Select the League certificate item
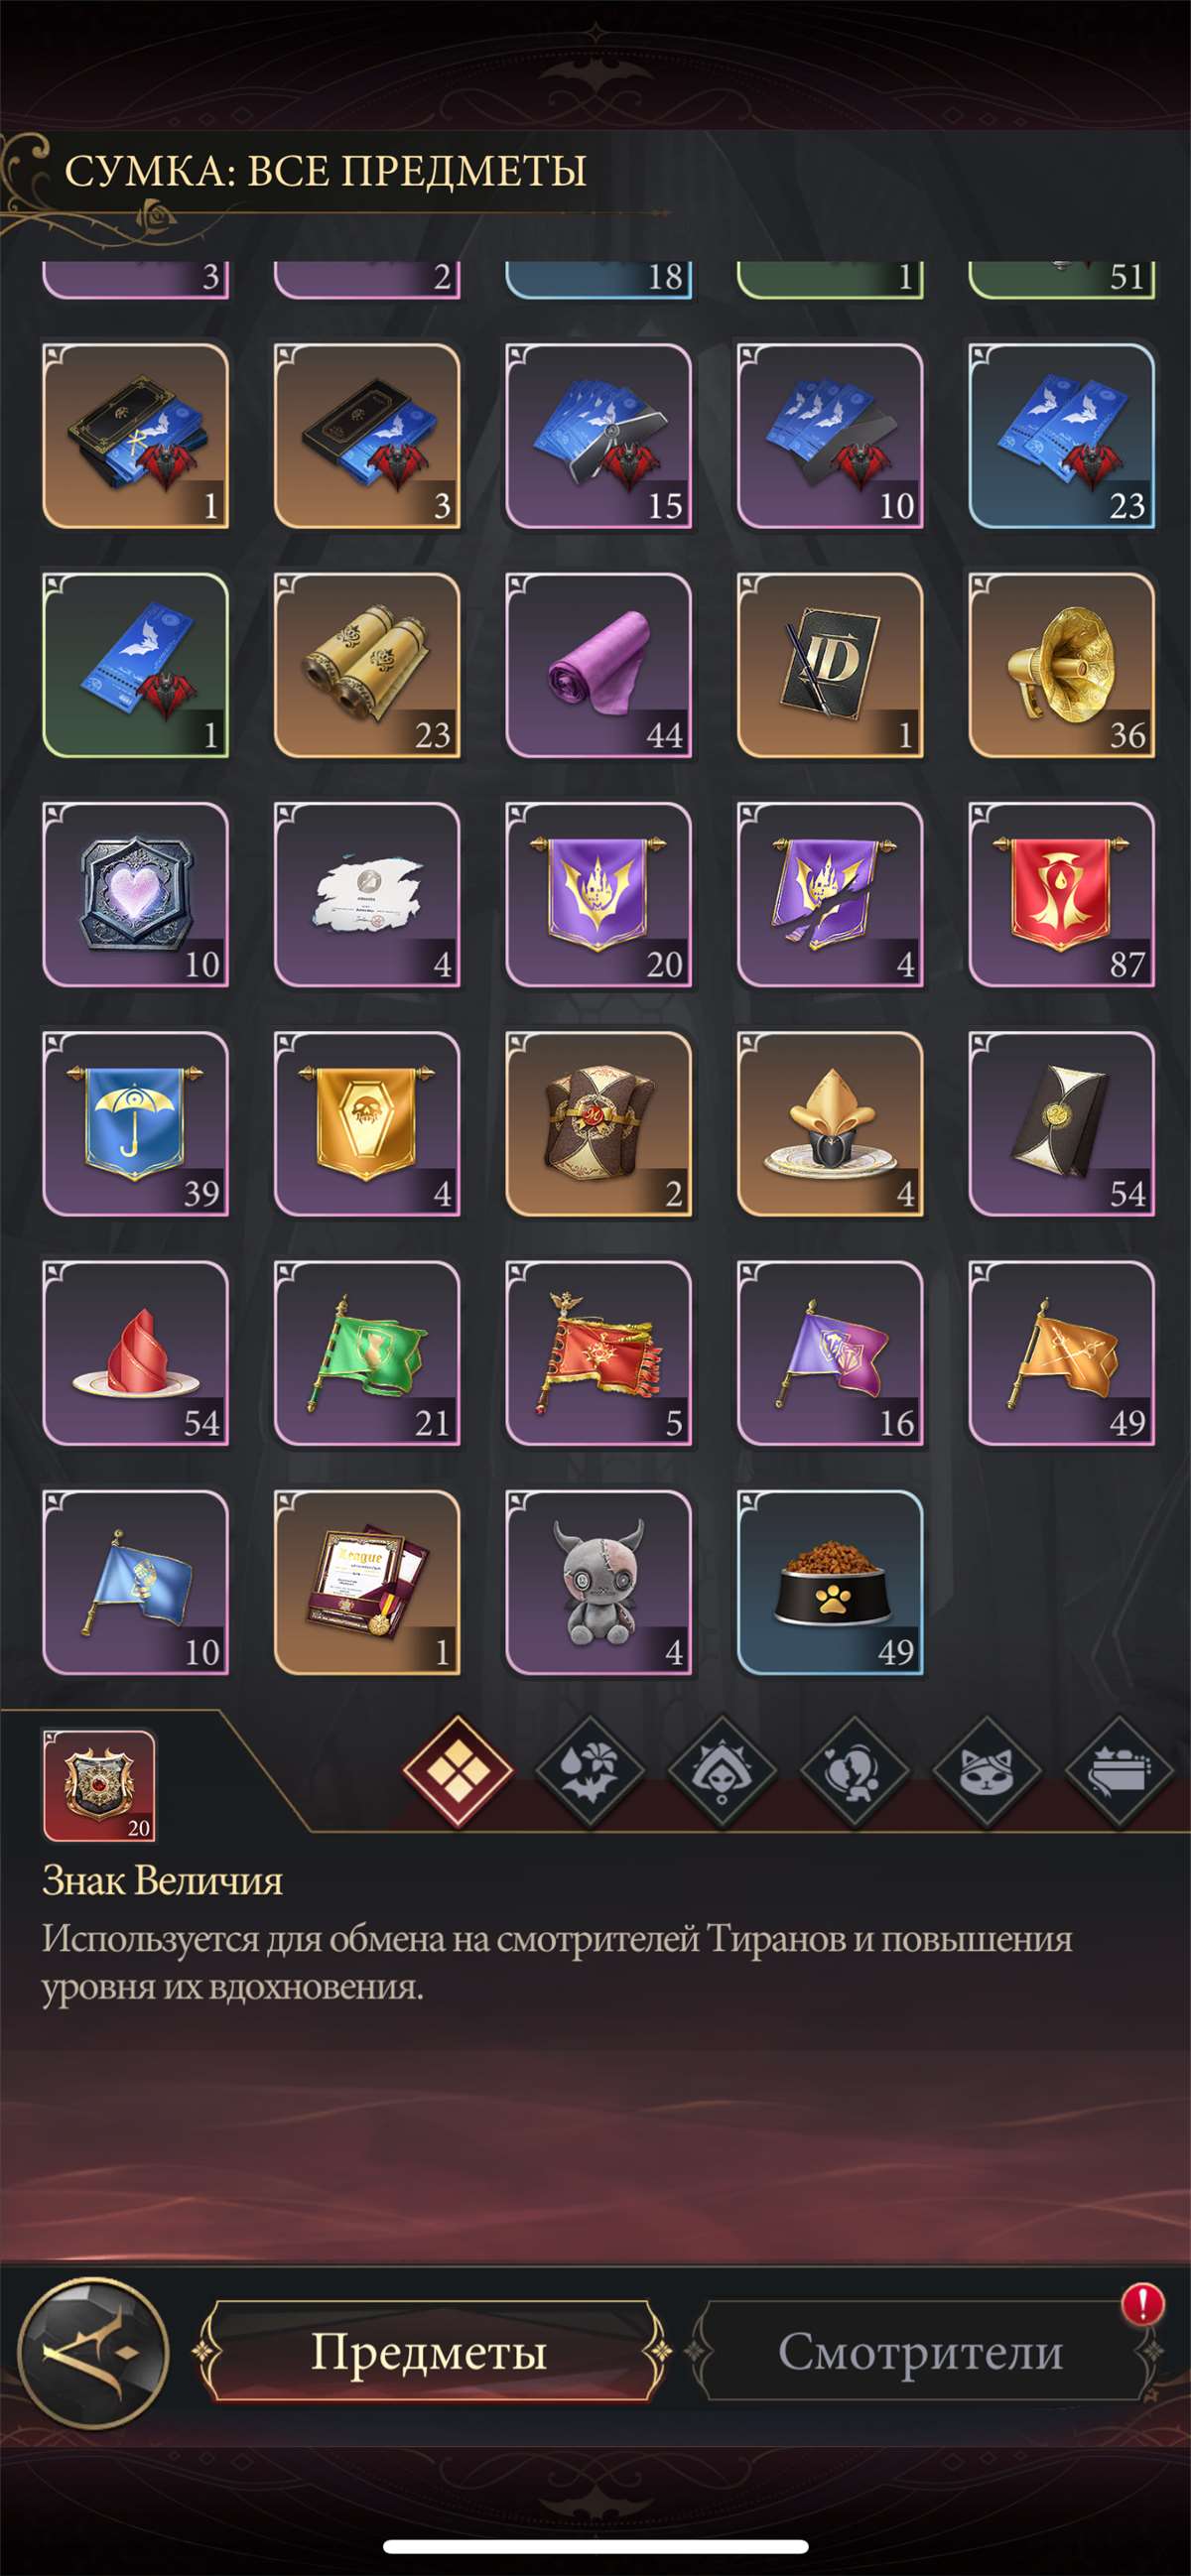This screenshot has height=2576, width=1191. [x=367, y=1582]
